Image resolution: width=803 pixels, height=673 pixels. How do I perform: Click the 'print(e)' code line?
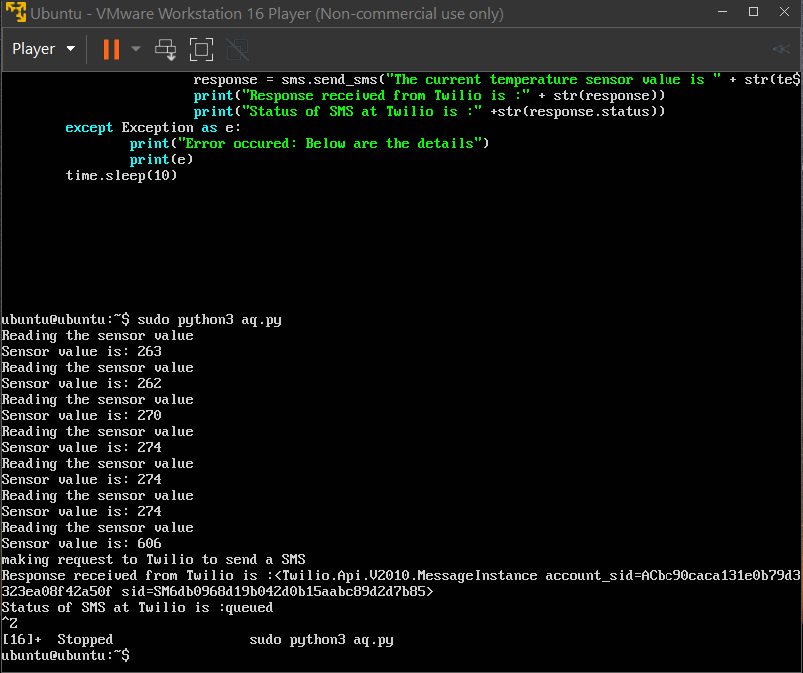click(161, 159)
